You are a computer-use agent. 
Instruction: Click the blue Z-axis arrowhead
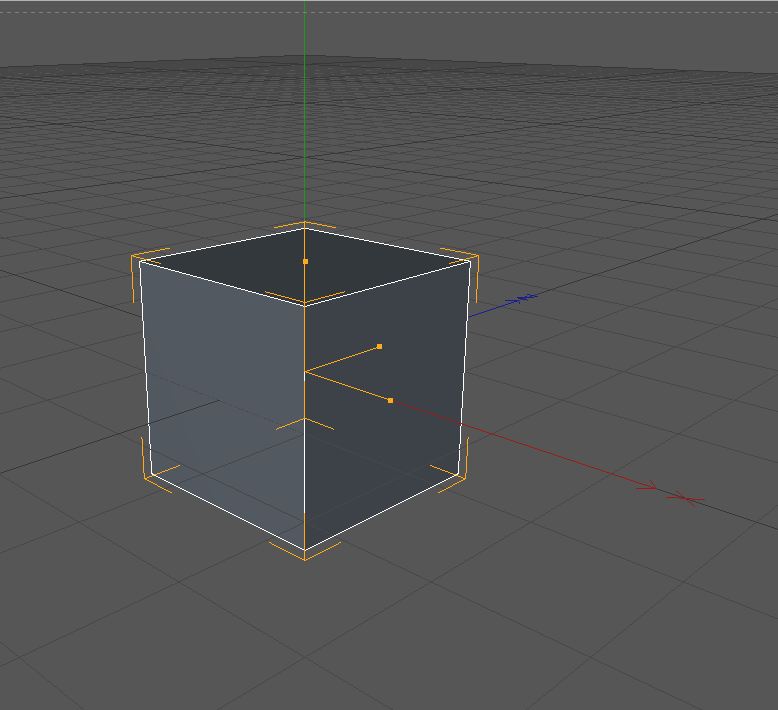tap(515, 300)
